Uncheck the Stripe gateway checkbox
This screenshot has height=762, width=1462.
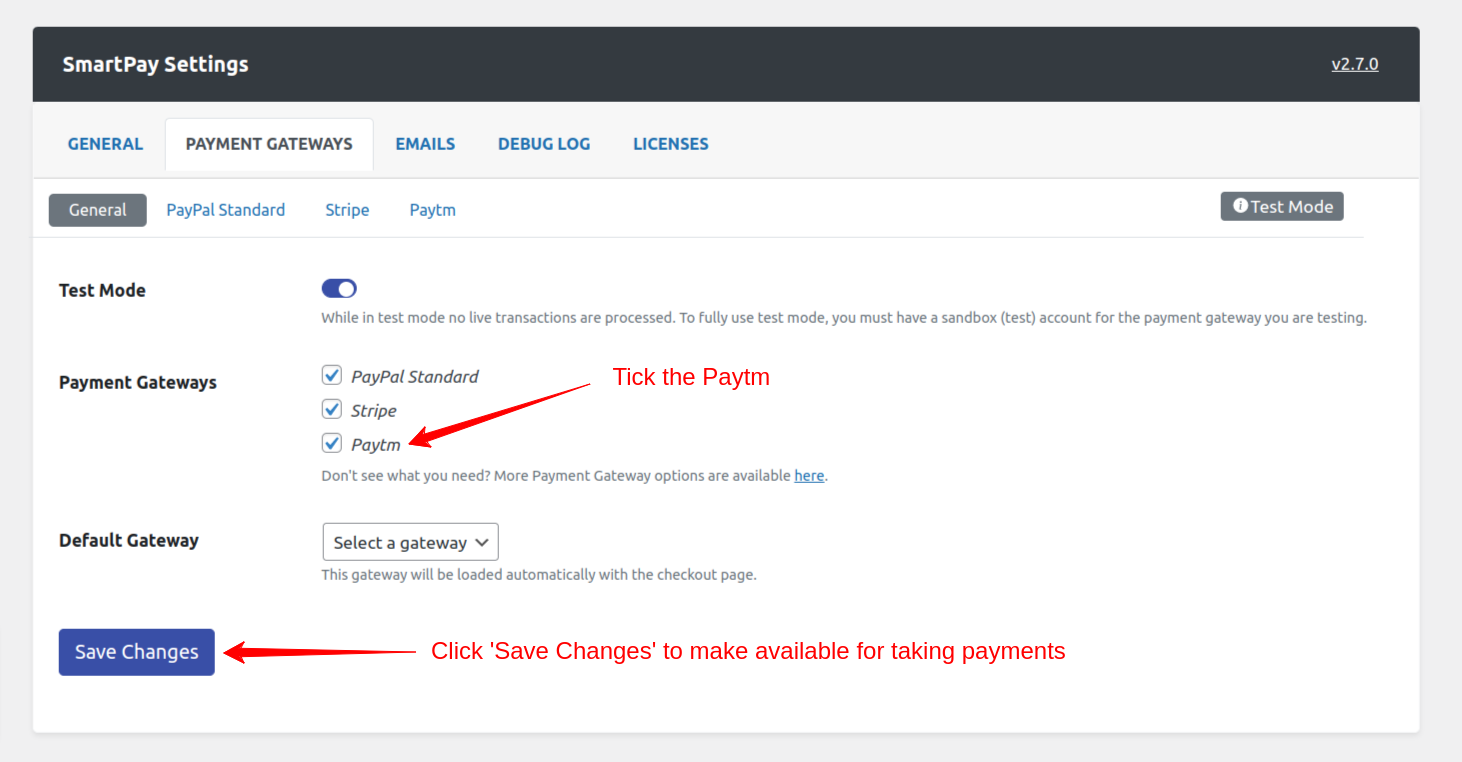coord(332,410)
